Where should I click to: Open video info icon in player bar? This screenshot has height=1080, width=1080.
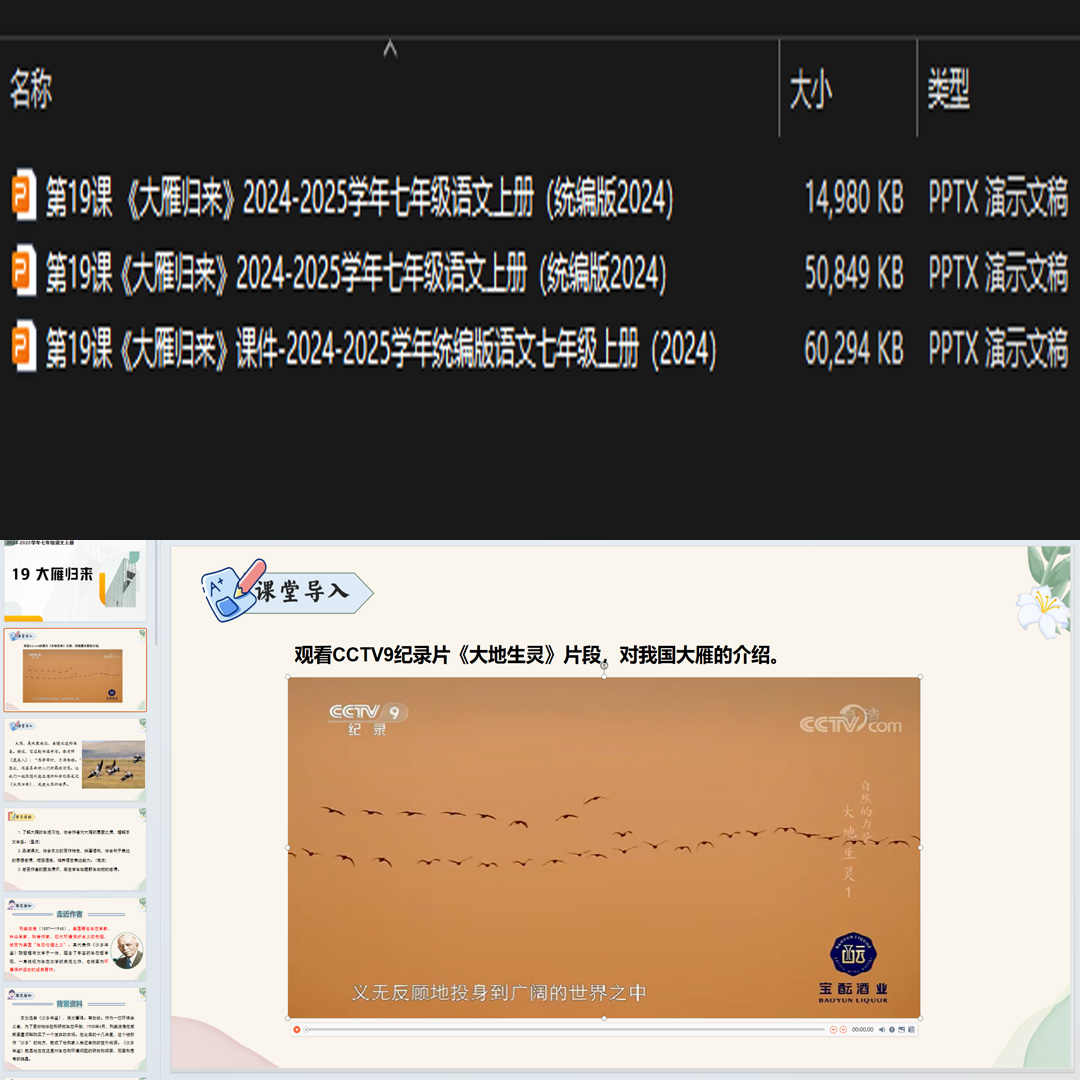[892, 1030]
